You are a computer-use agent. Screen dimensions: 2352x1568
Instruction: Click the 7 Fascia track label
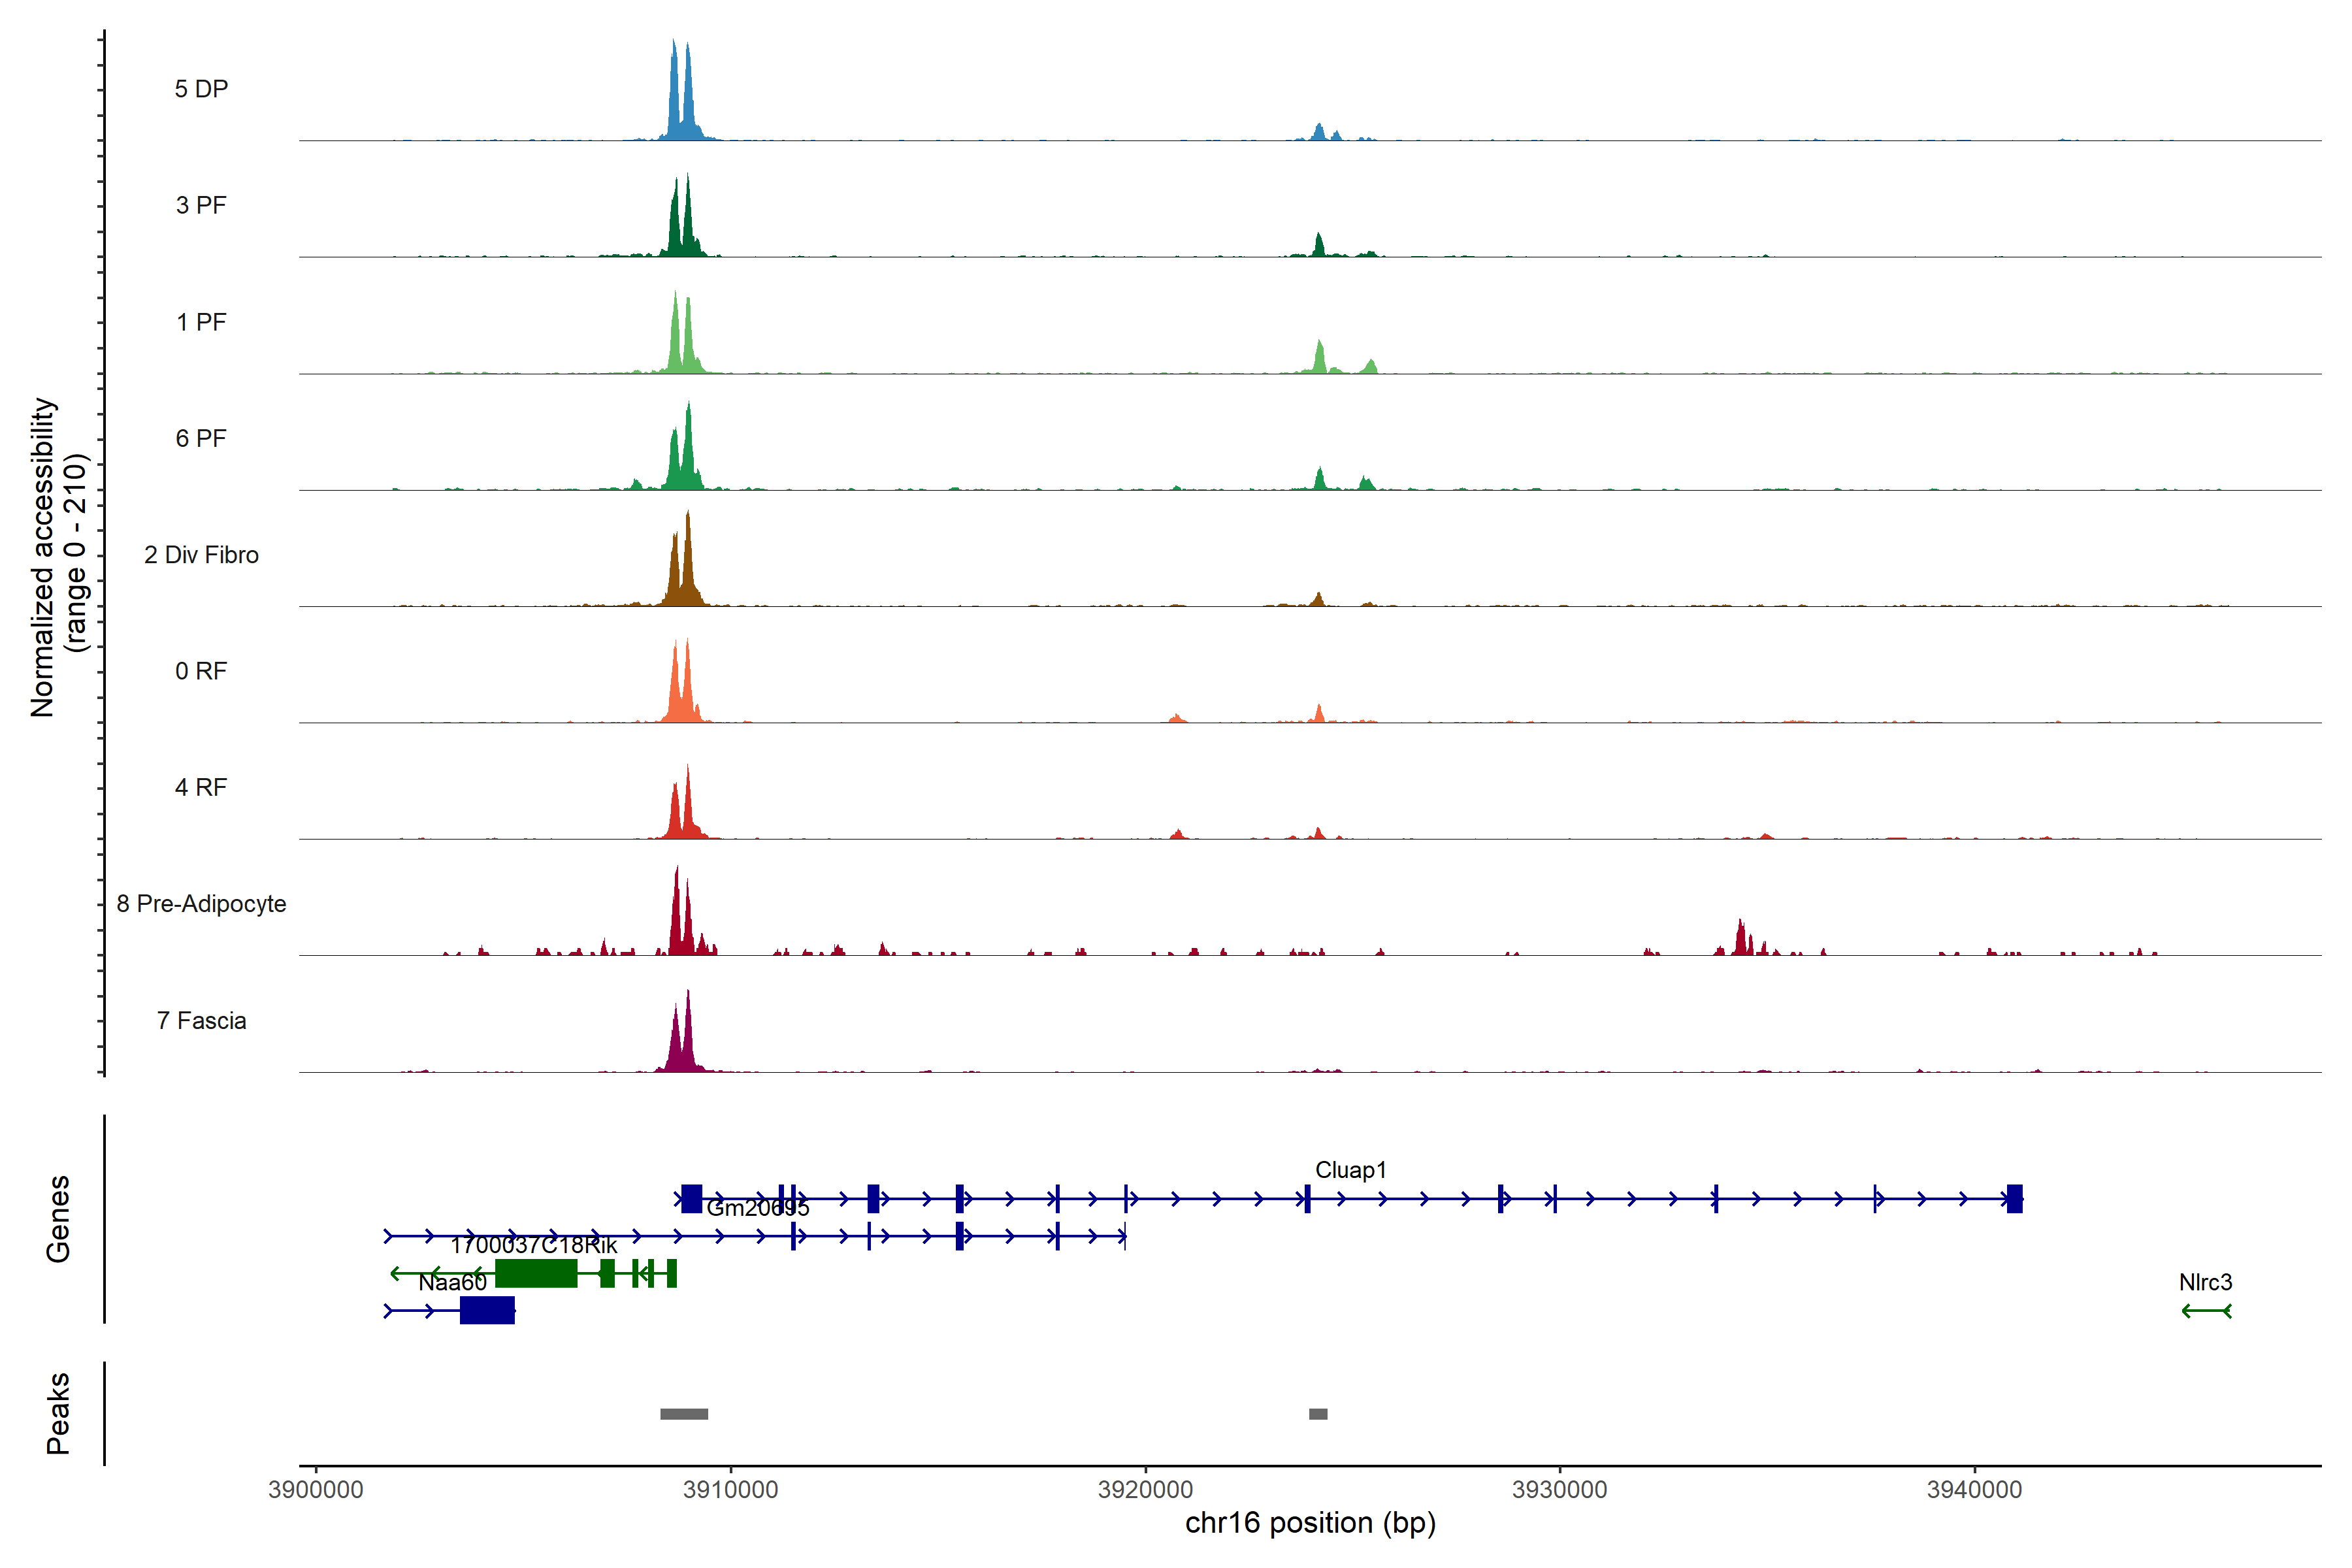pos(201,1021)
